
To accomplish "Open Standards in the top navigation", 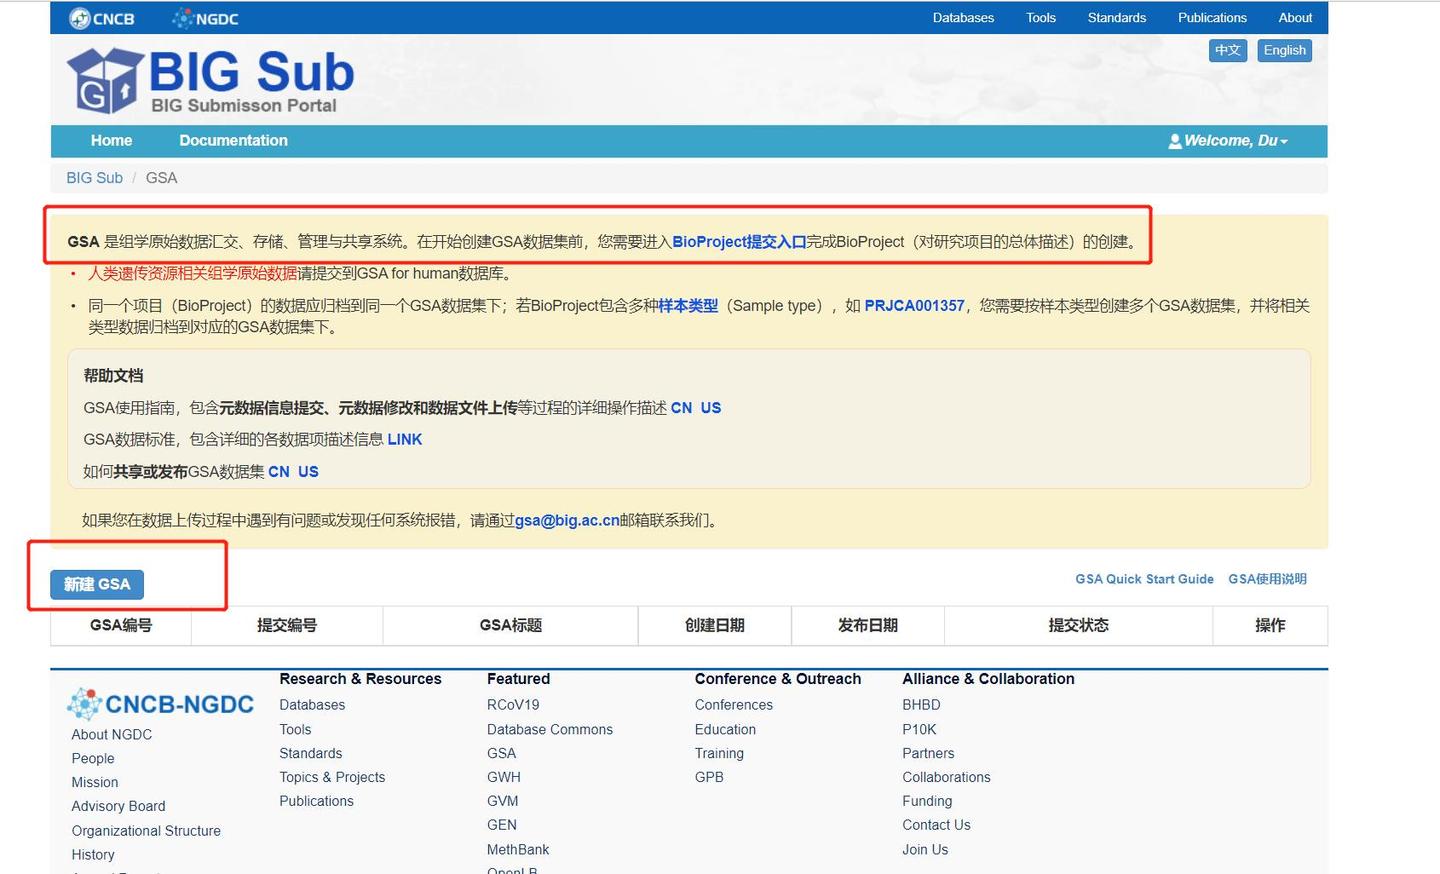I will 1117,18.
